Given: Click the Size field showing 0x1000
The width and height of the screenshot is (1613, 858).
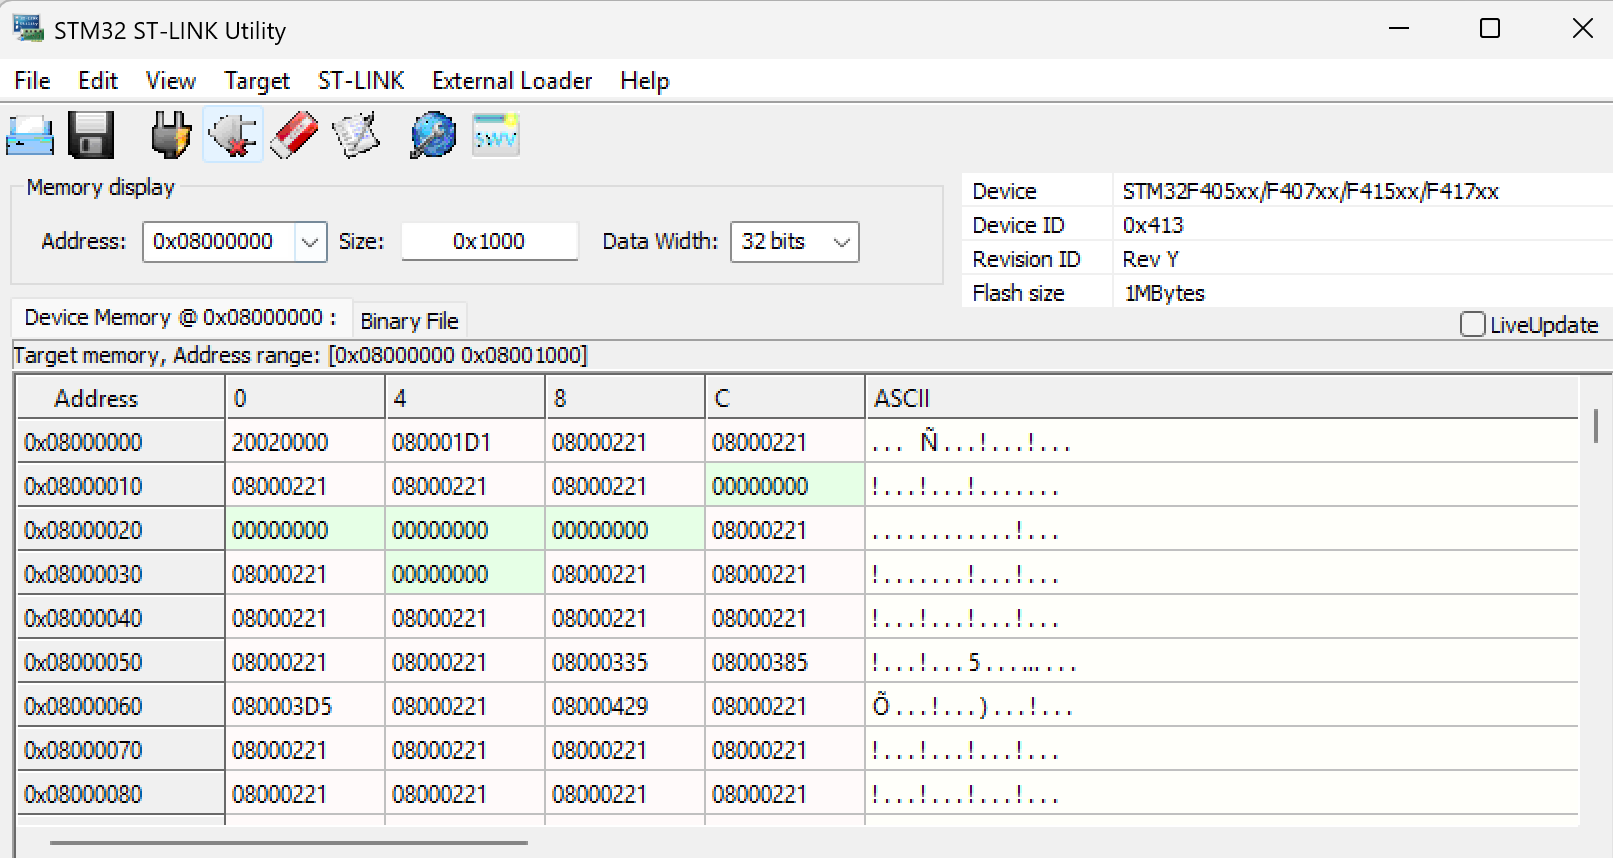Looking at the screenshot, I should point(489,242).
